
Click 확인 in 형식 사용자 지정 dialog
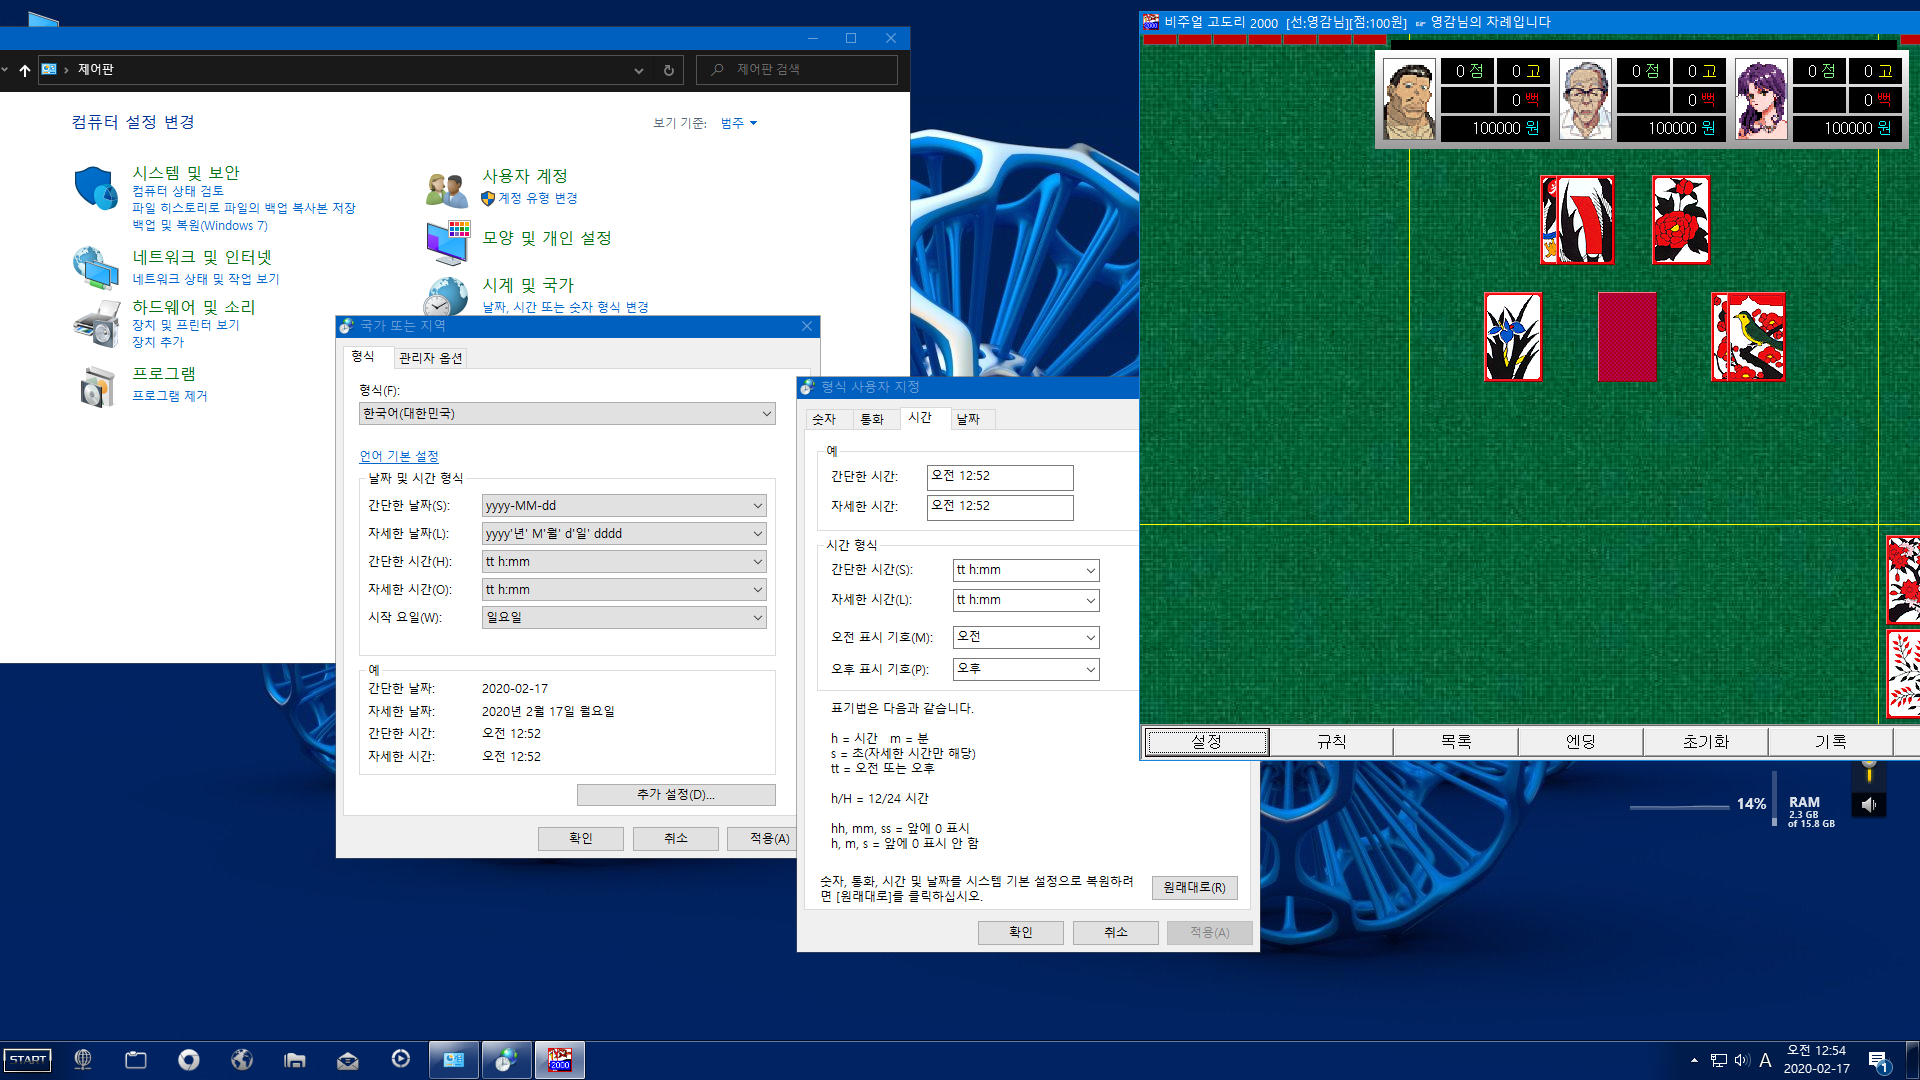pyautogui.click(x=1021, y=933)
